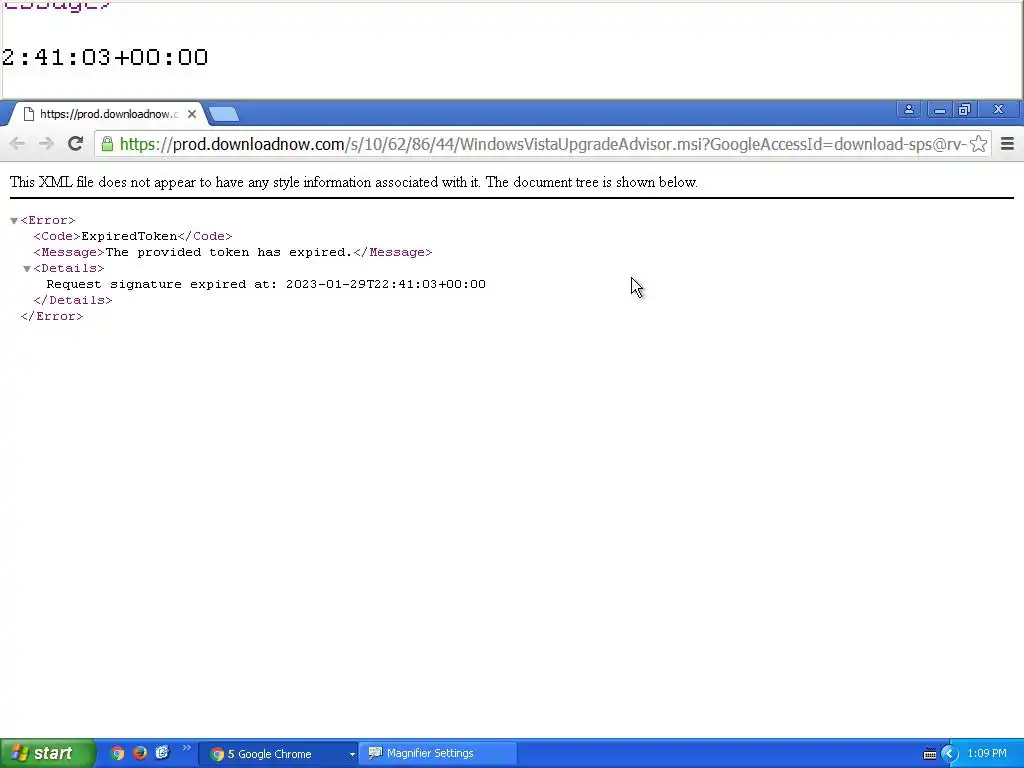Screen dimensions: 1024x768
Task: Open a new tab
Action: 224,114
